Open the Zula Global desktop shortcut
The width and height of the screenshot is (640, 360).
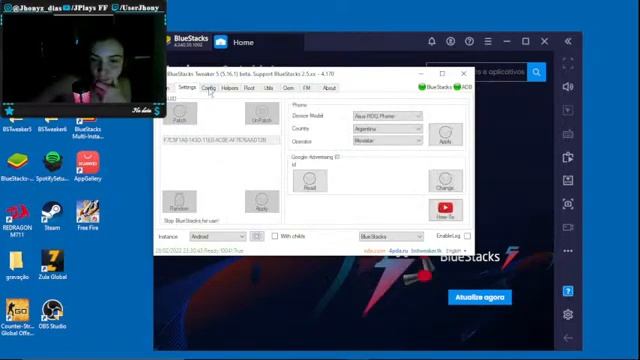pyautogui.click(x=52, y=265)
